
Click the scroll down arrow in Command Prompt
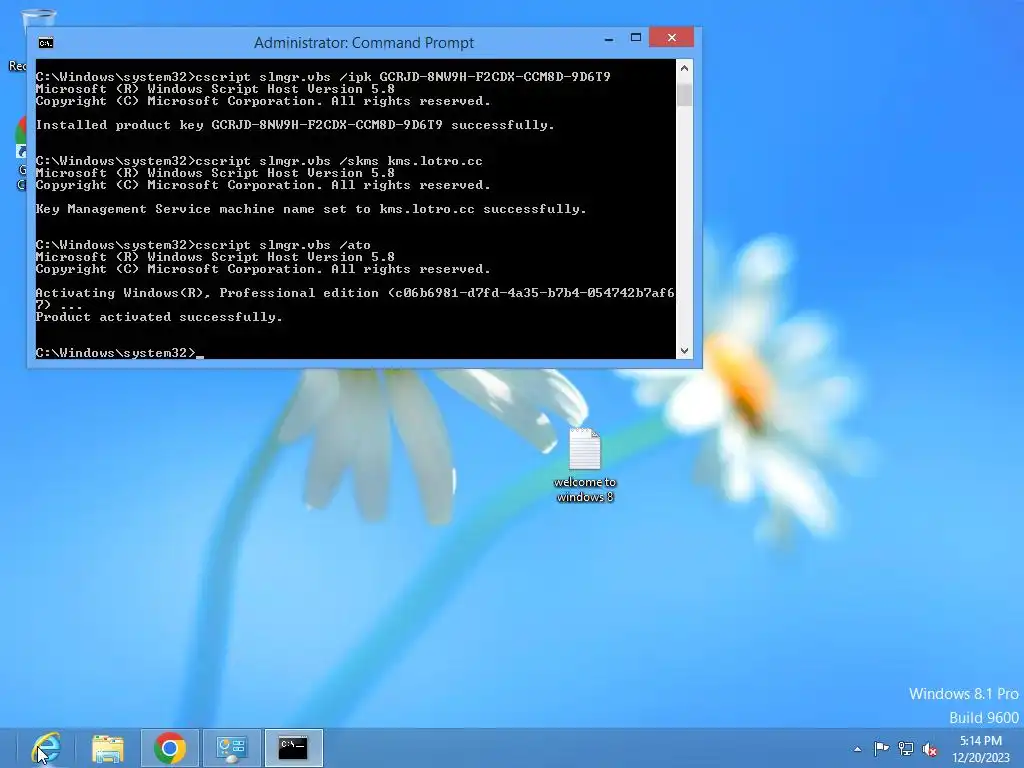[x=684, y=351]
